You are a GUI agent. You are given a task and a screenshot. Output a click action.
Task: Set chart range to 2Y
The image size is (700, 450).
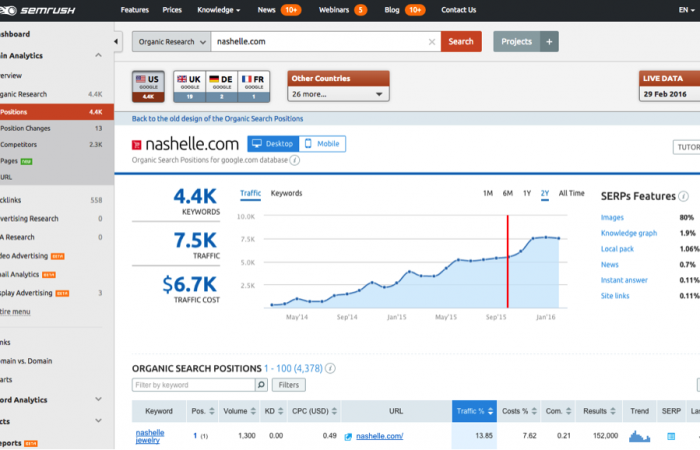pyautogui.click(x=545, y=193)
